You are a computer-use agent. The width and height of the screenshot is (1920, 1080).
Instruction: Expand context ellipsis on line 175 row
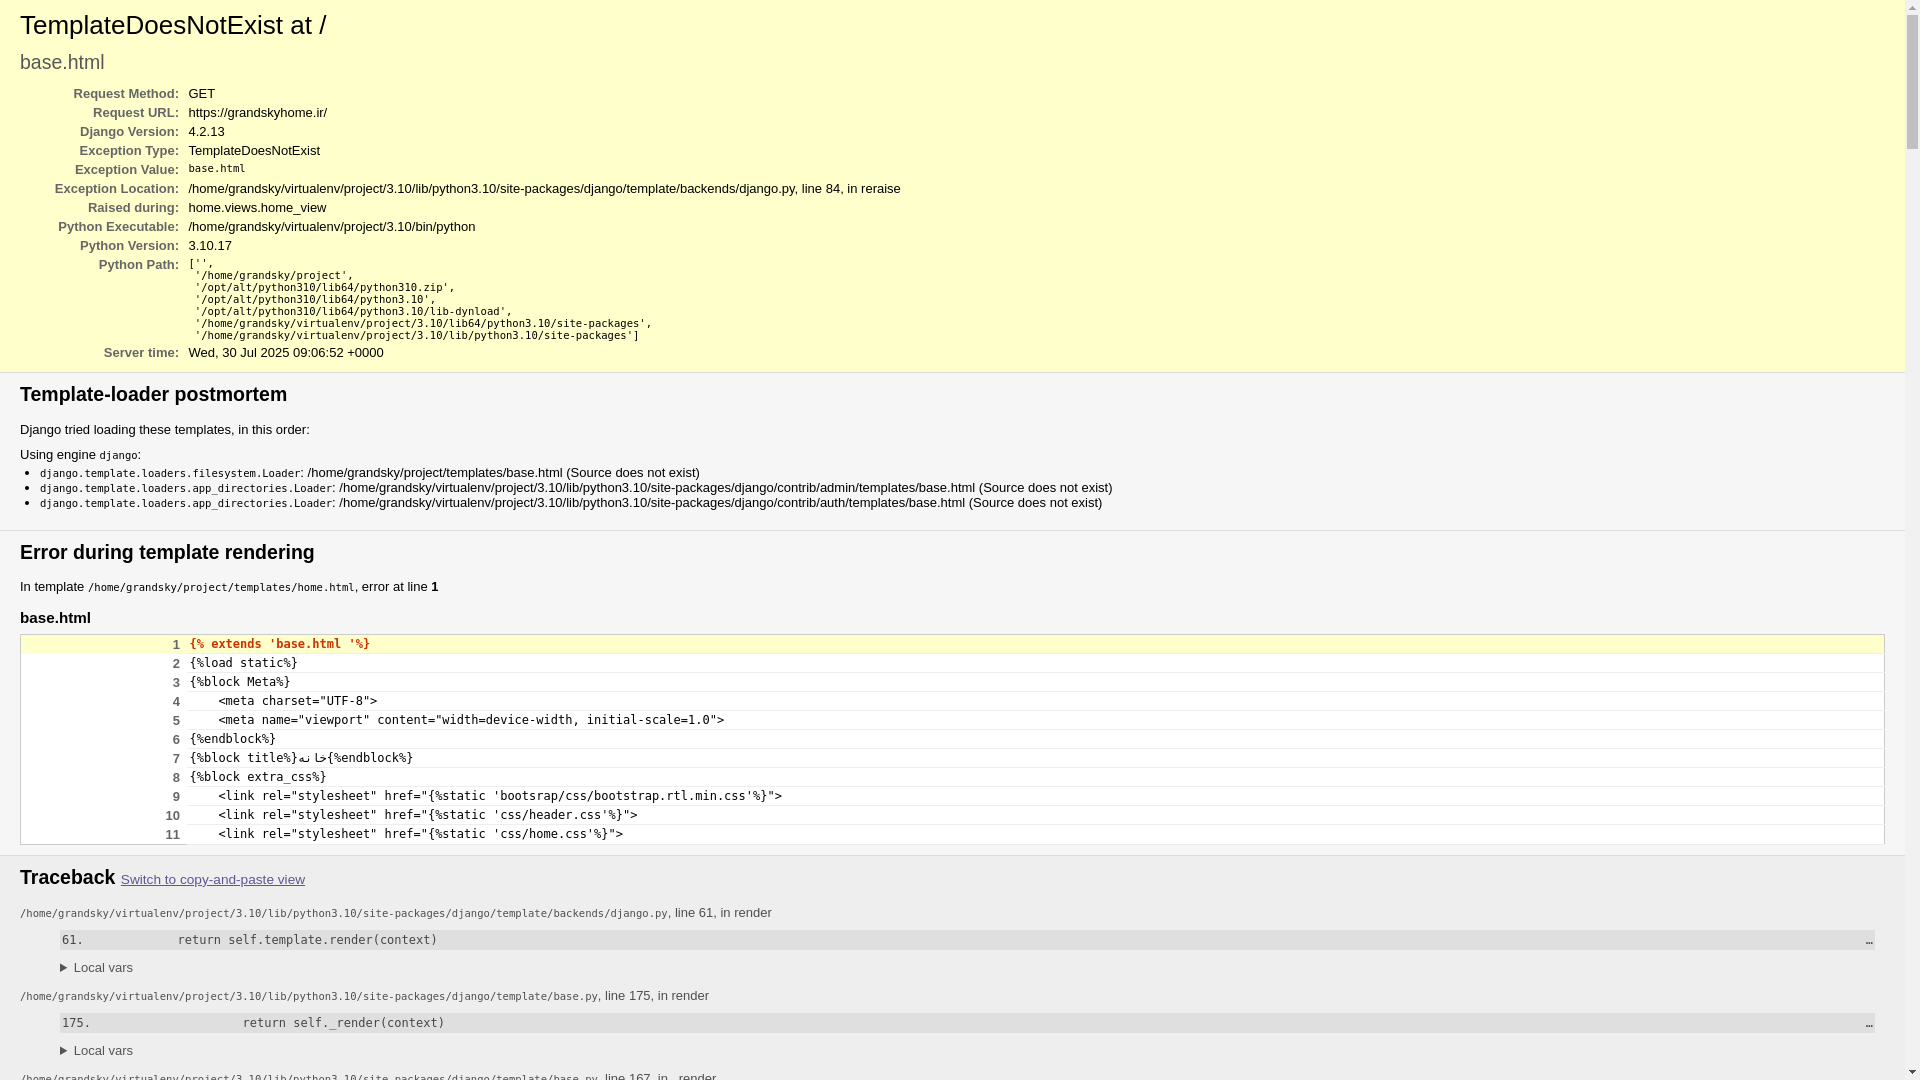[x=1868, y=1023]
